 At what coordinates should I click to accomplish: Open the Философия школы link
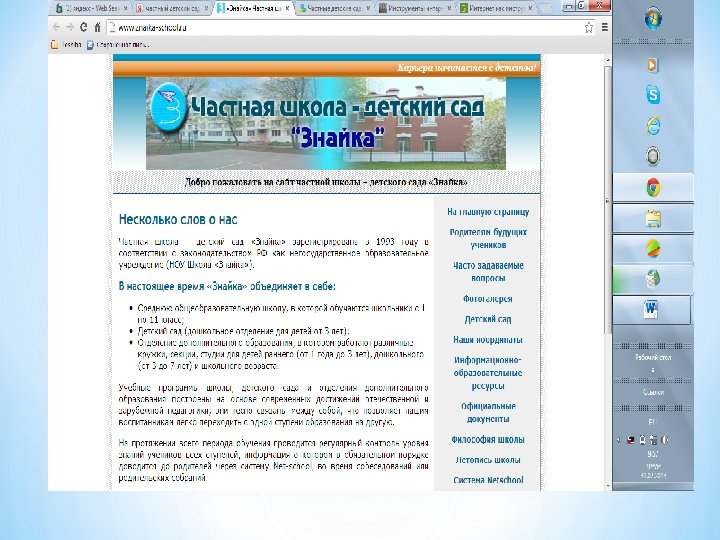(x=488, y=439)
